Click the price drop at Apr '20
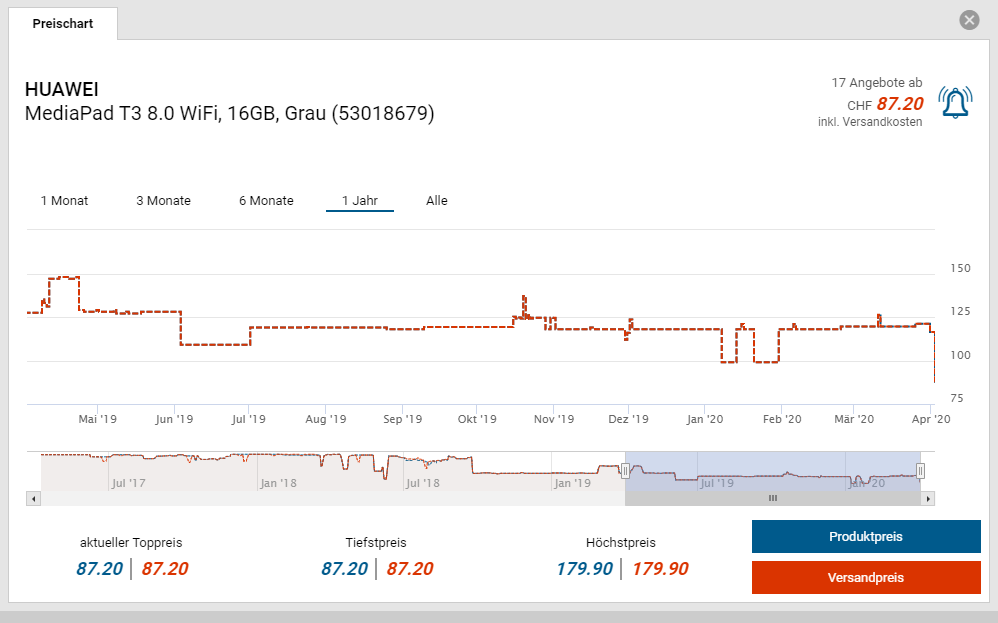 933,360
